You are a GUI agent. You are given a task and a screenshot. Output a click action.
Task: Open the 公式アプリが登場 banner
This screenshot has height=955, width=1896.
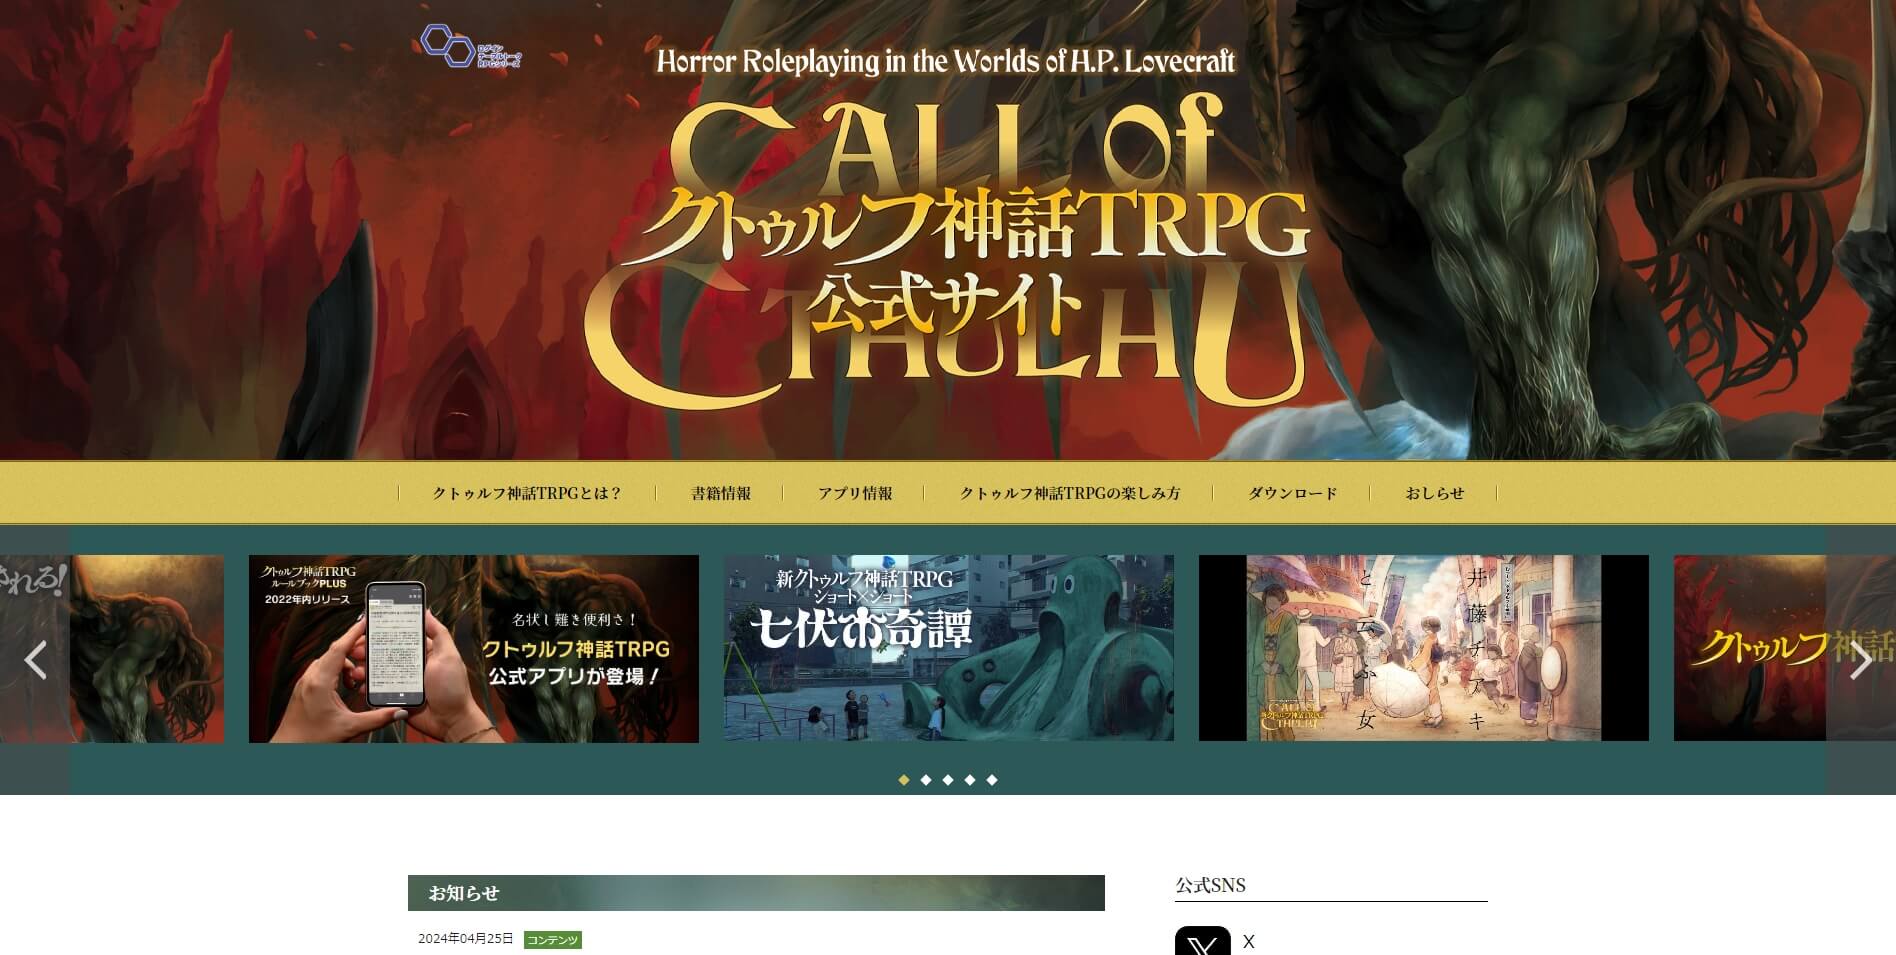474,649
